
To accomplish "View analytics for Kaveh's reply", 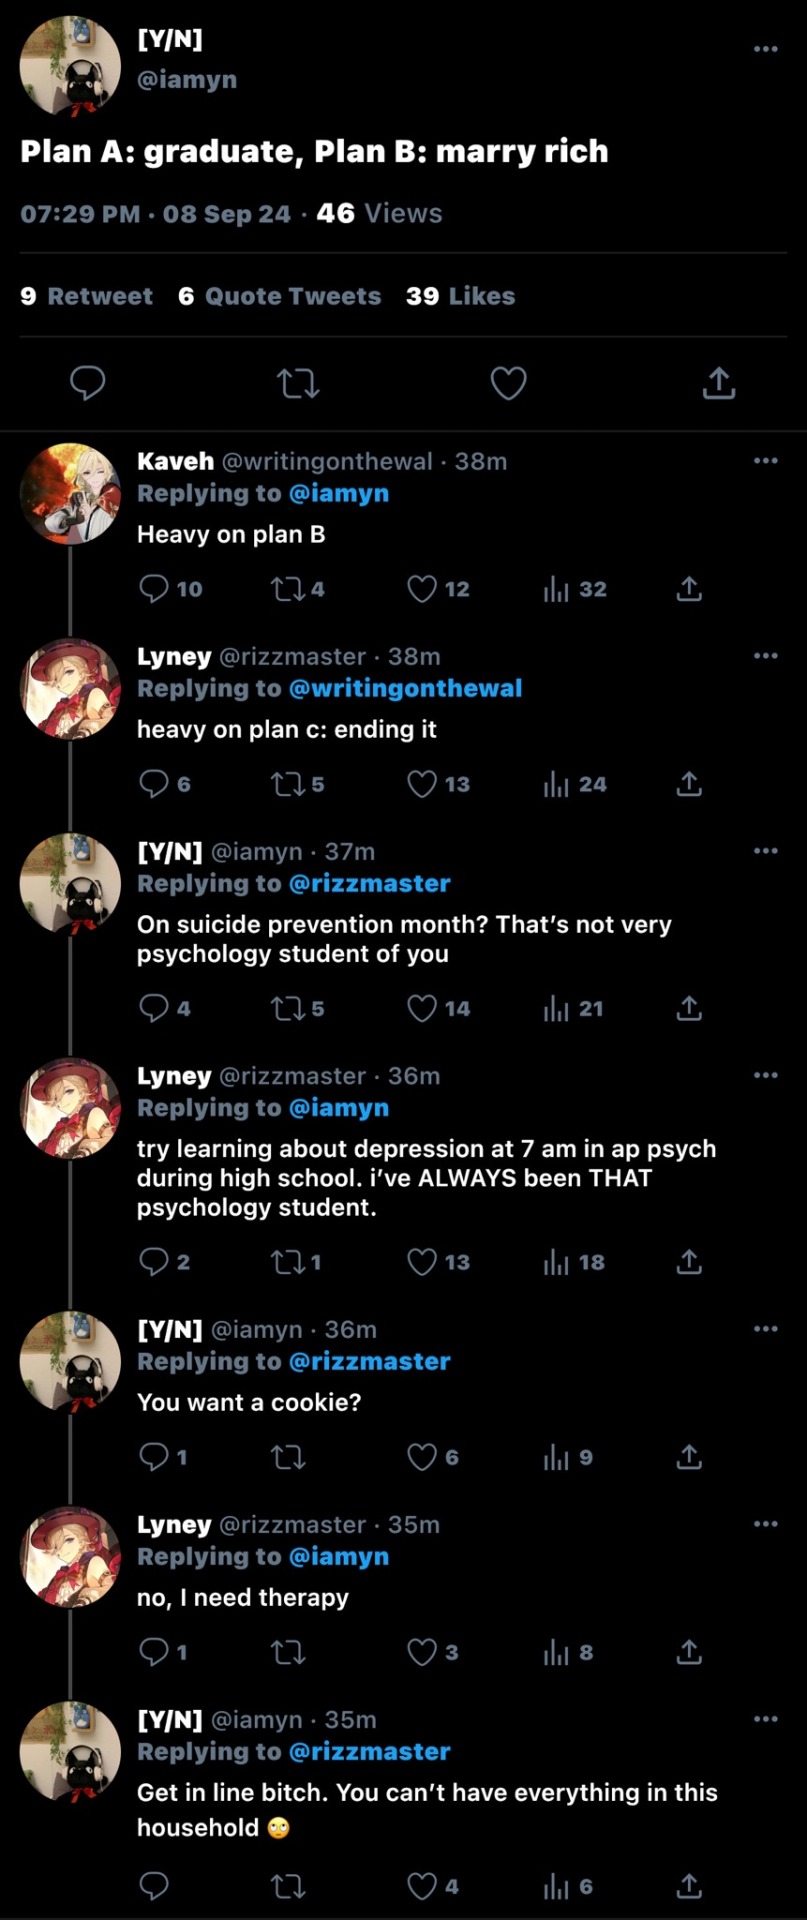I will (x=557, y=589).
